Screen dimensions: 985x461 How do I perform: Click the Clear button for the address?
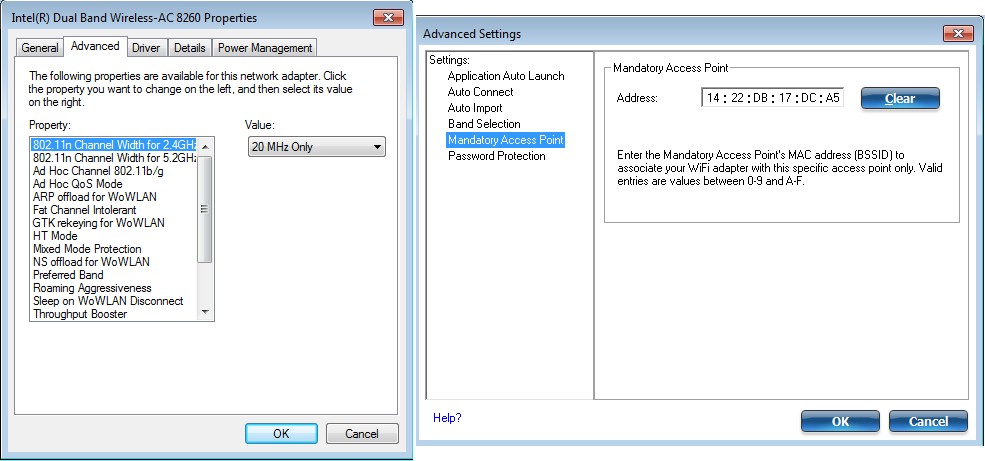(x=900, y=99)
